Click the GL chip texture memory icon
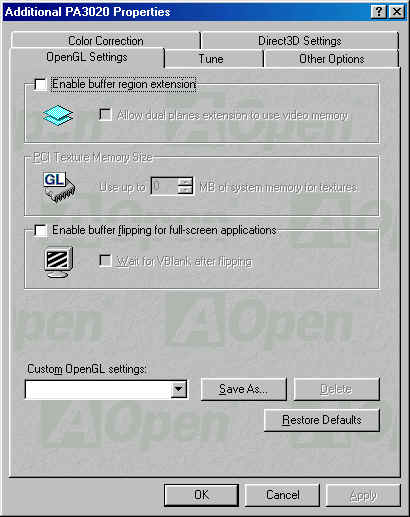The height and width of the screenshot is (517, 410). tap(59, 187)
